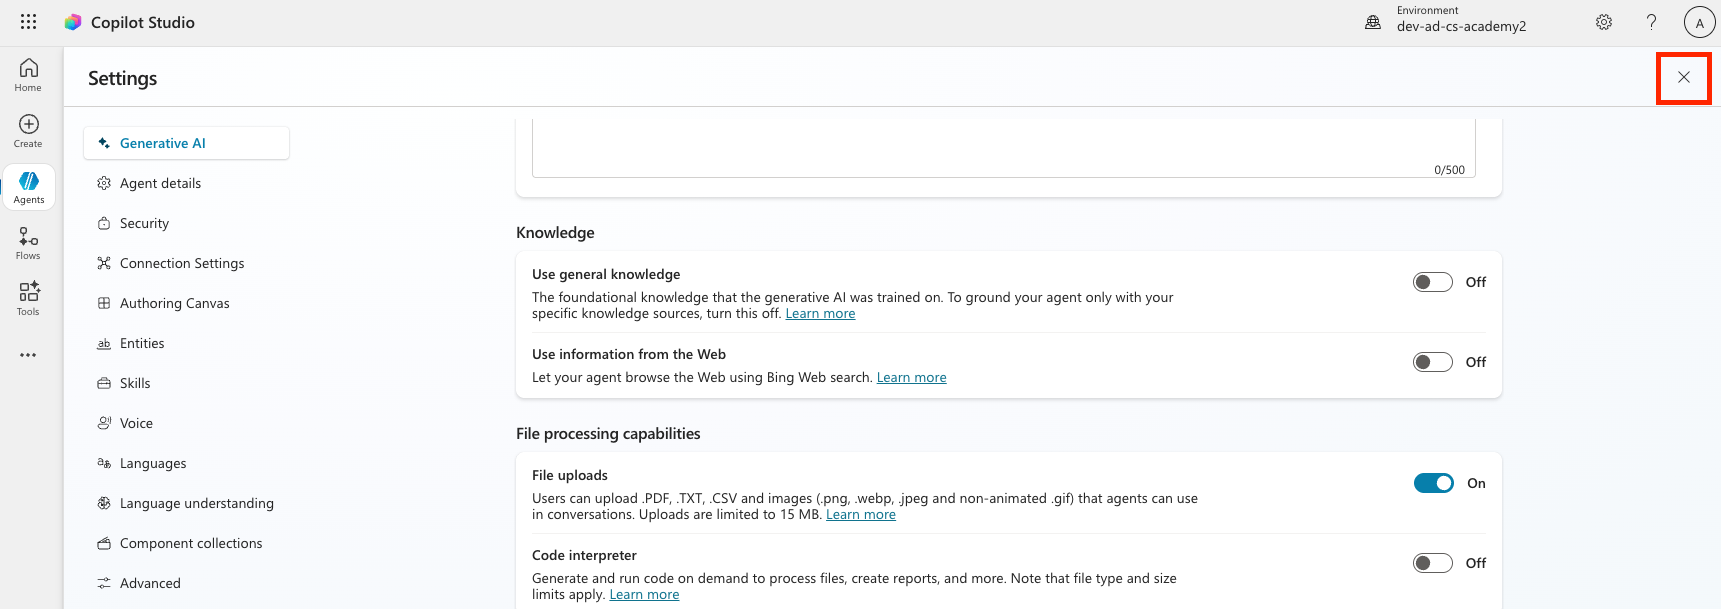This screenshot has width=1721, height=609.
Task: Disable the File uploads toggle
Action: tap(1433, 483)
